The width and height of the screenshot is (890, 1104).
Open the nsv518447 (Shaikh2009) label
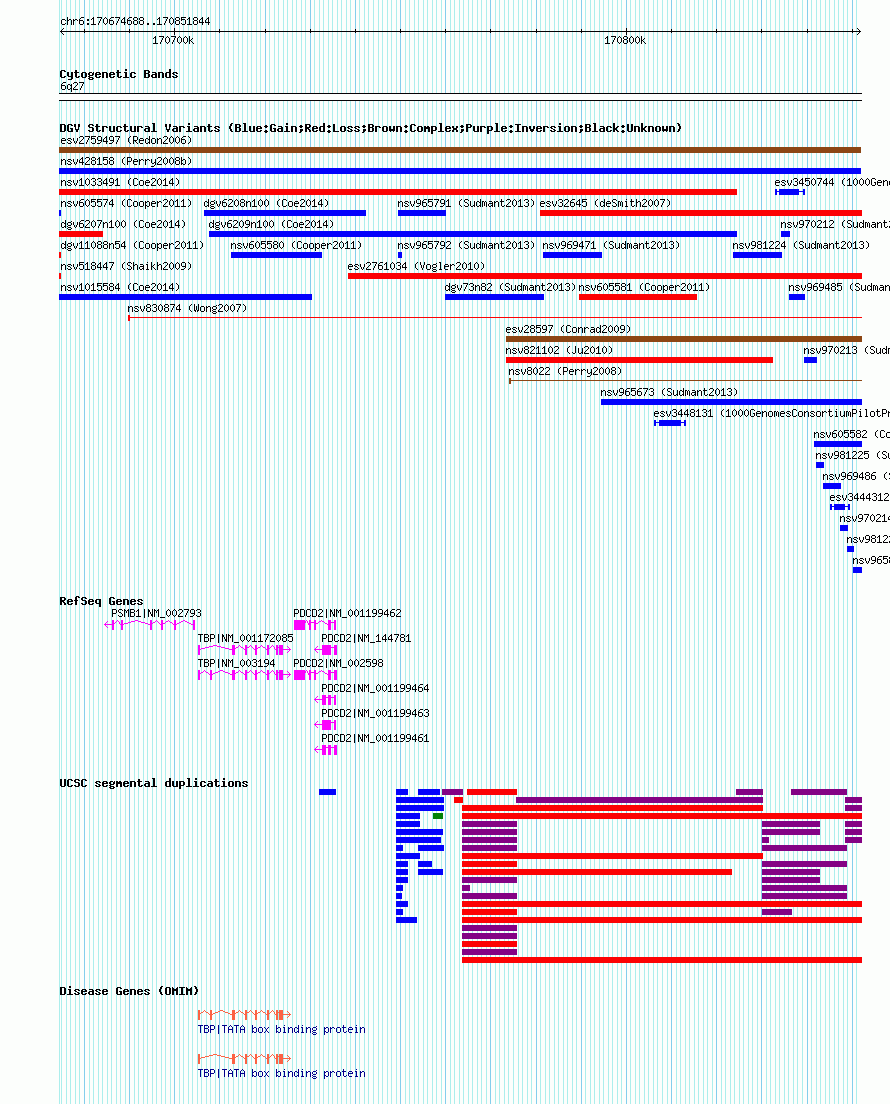126,267
